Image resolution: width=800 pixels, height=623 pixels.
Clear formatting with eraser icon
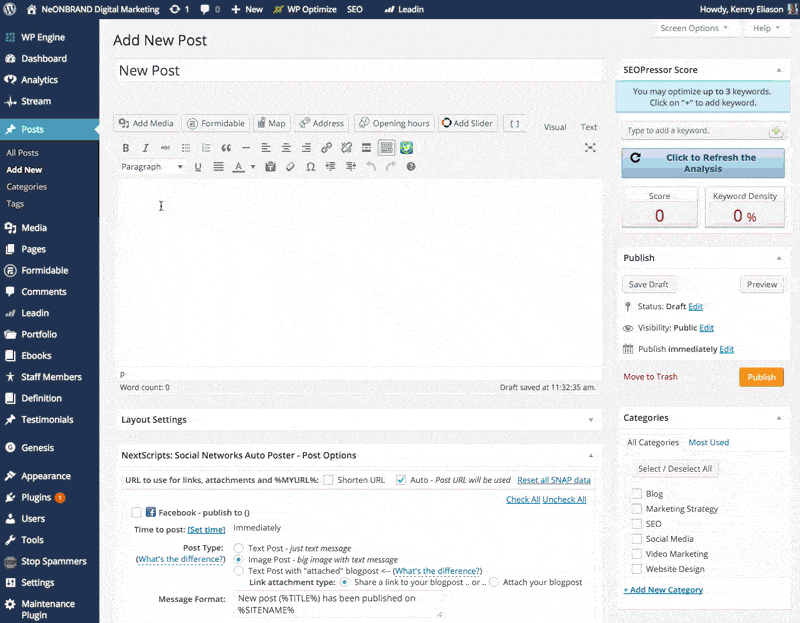290,167
